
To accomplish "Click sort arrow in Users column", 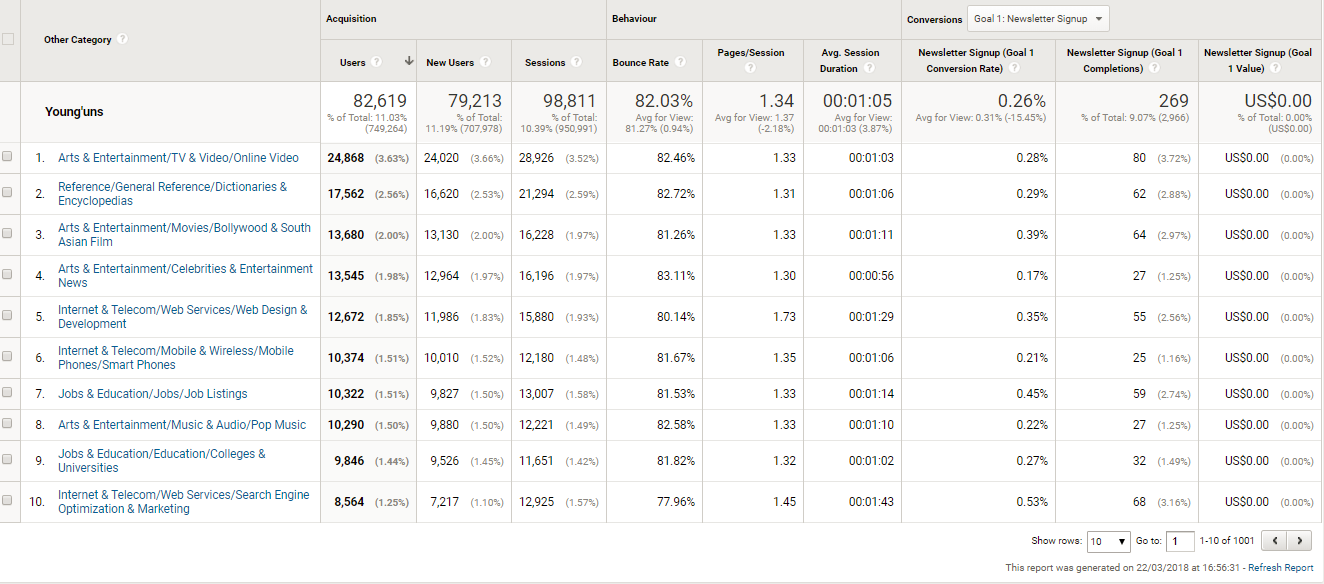I will (x=408, y=62).
